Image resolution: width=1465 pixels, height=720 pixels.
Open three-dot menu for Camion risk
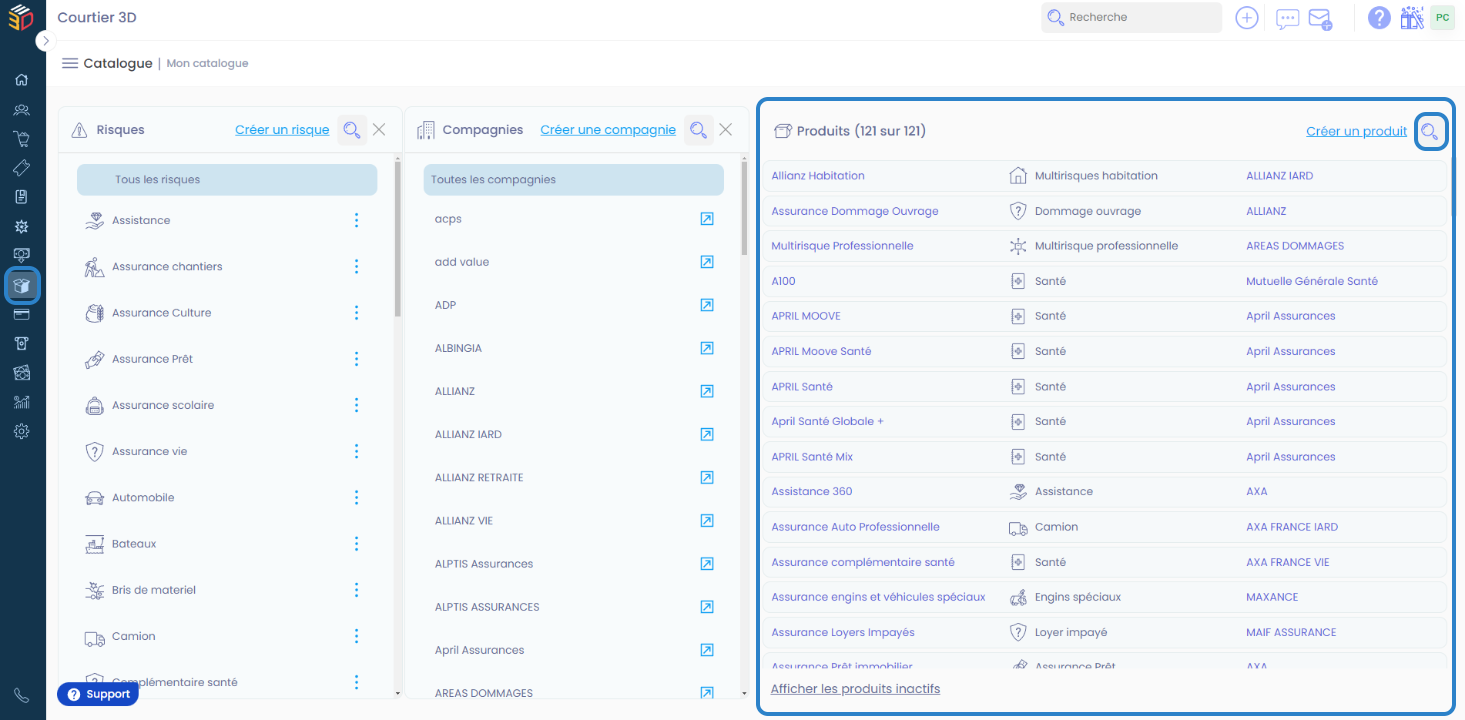click(x=357, y=636)
